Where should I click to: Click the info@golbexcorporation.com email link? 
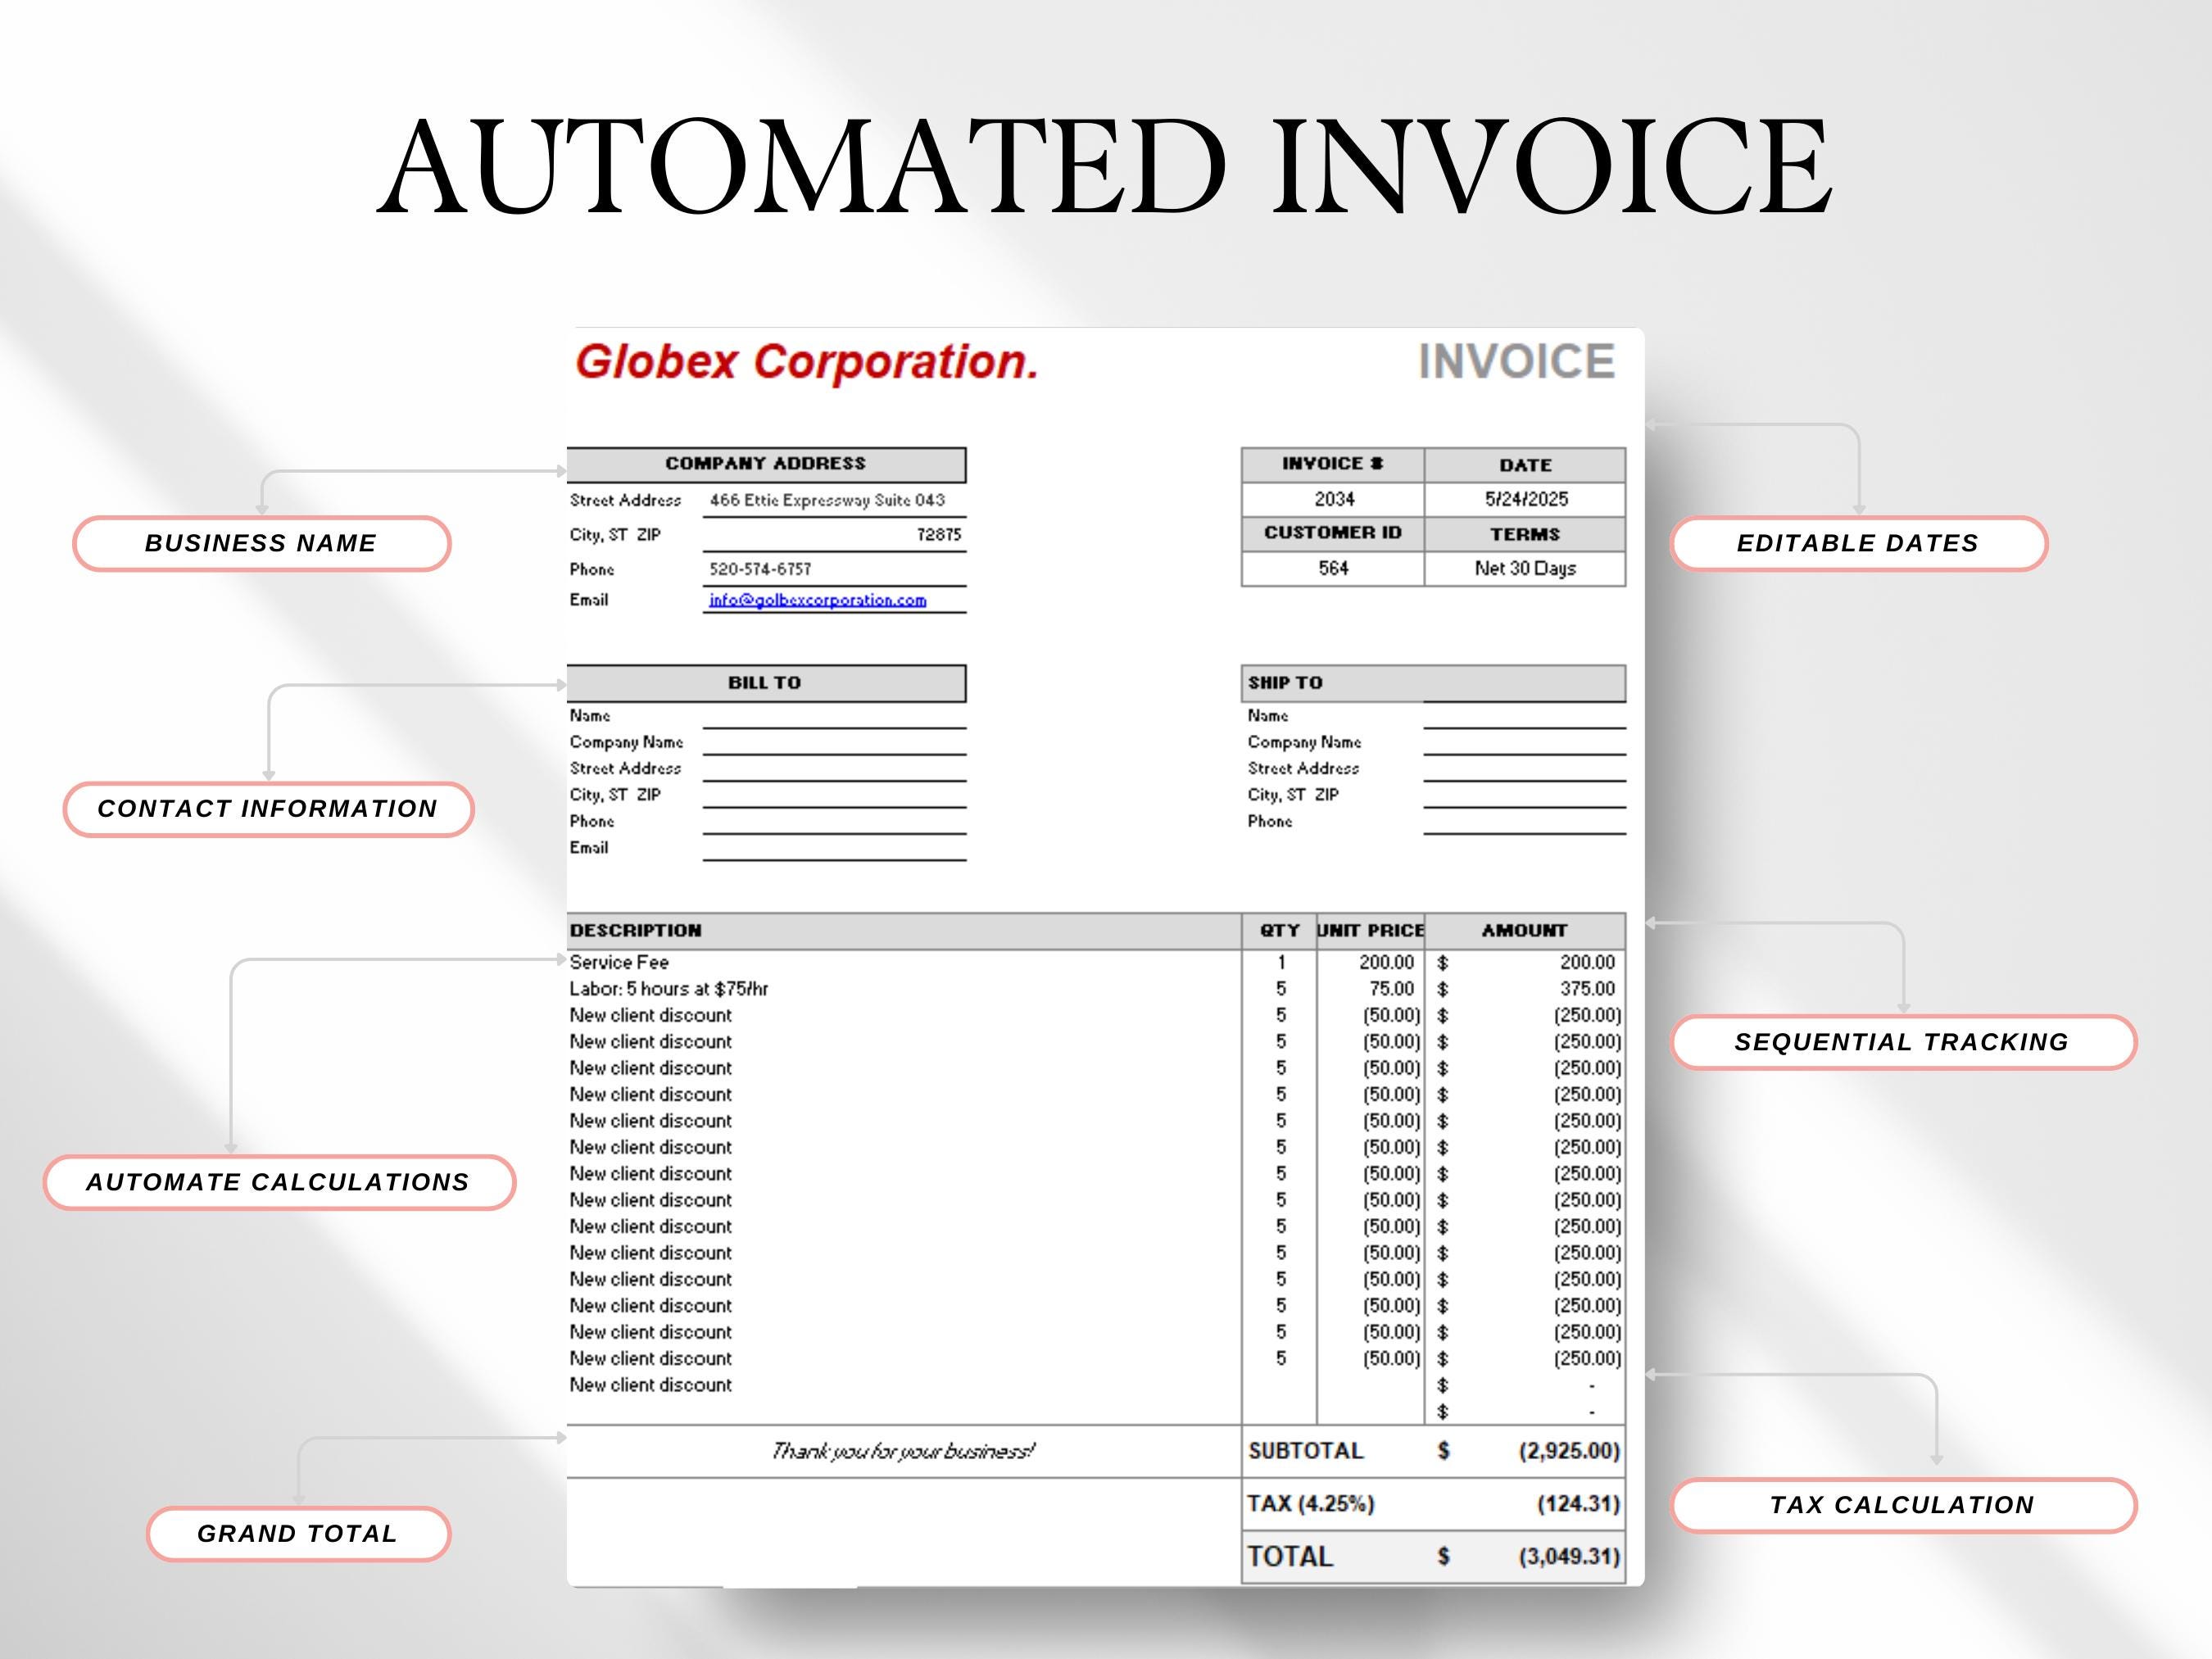tap(817, 600)
